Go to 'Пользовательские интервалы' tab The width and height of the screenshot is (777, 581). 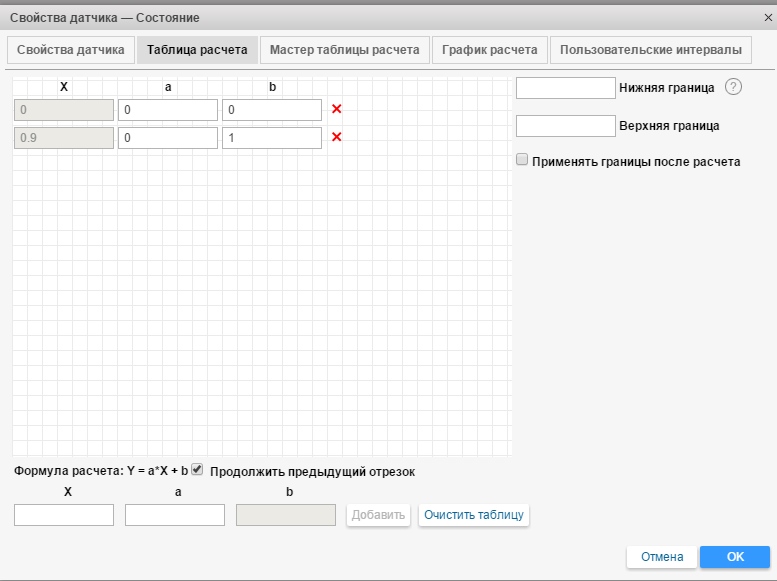(651, 50)
